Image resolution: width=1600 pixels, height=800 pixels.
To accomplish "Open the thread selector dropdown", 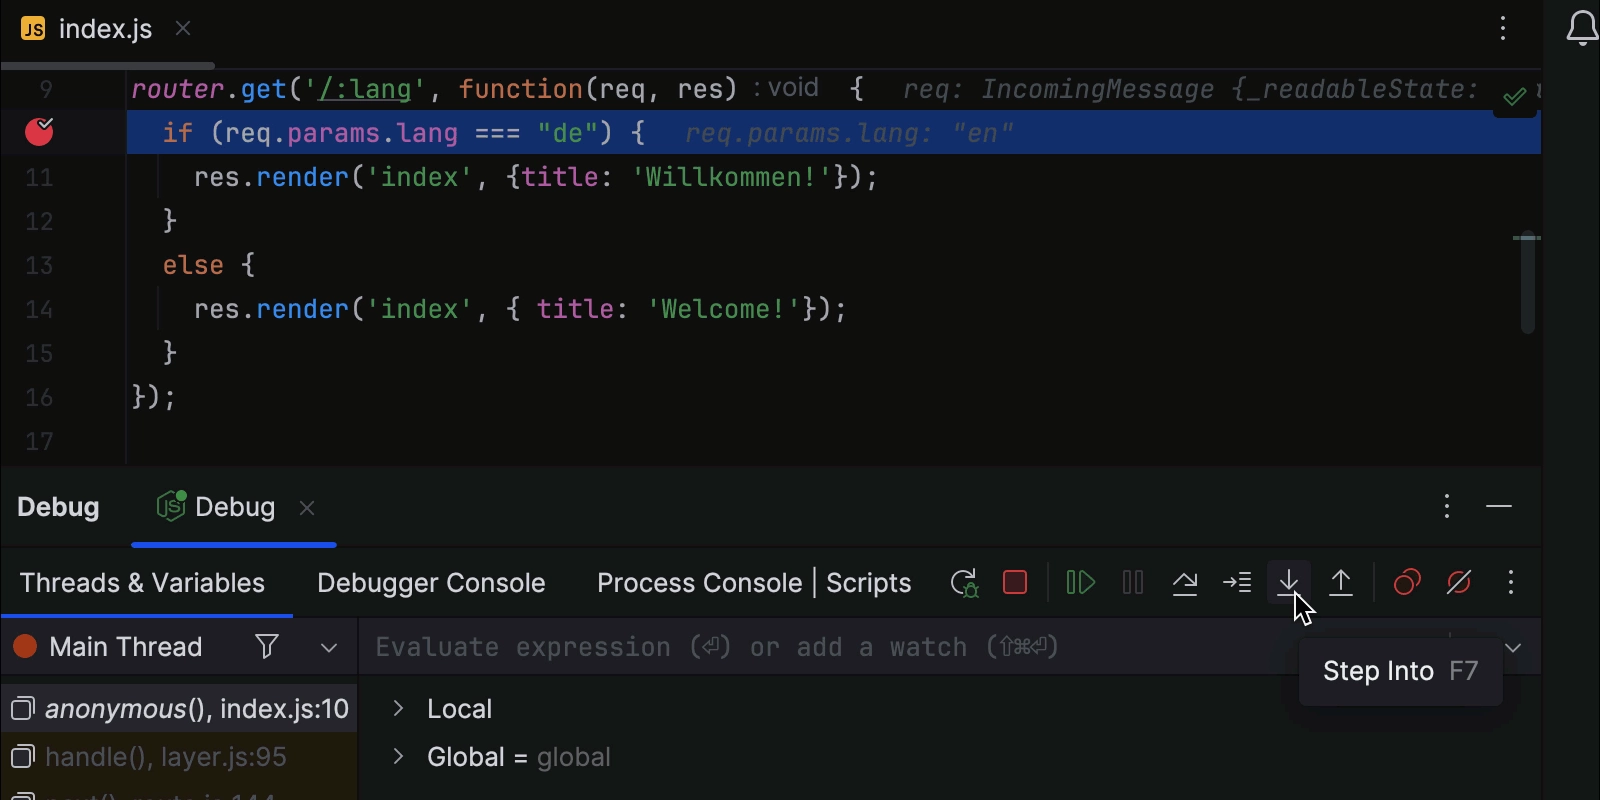I will (x=329, y=648).
